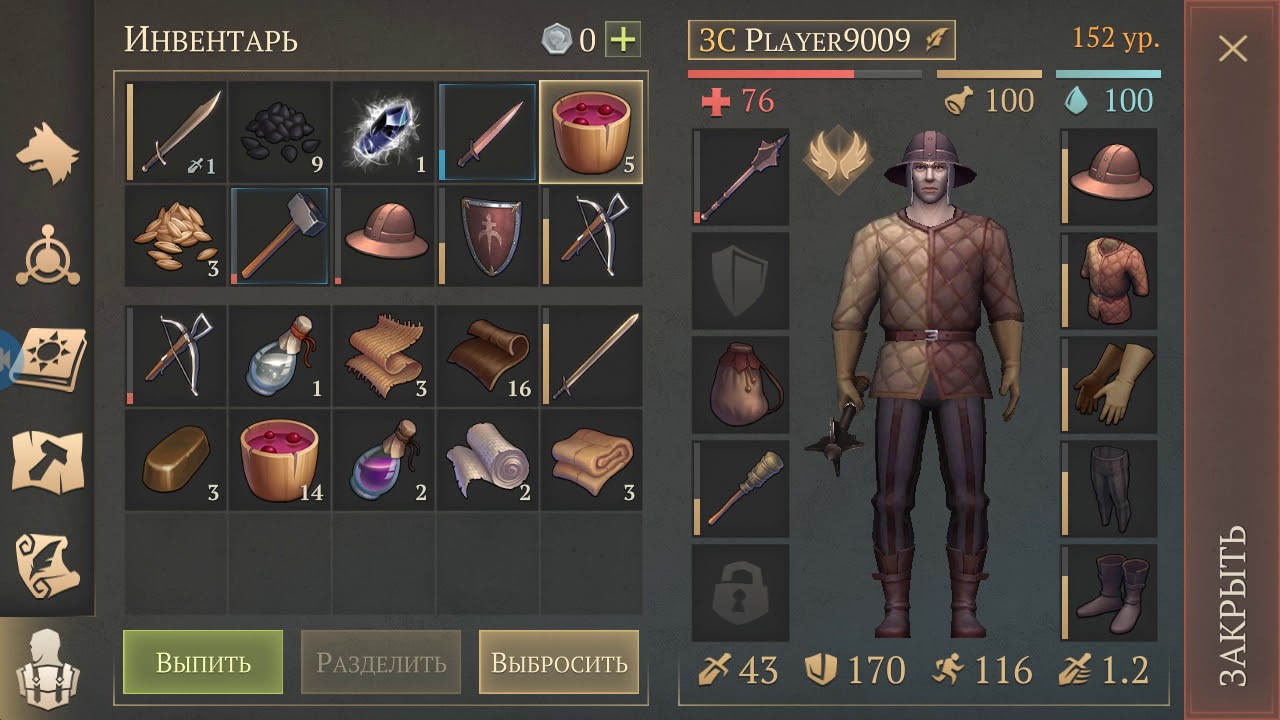Open the equipped backpack pouch slot

click(740, 385)
